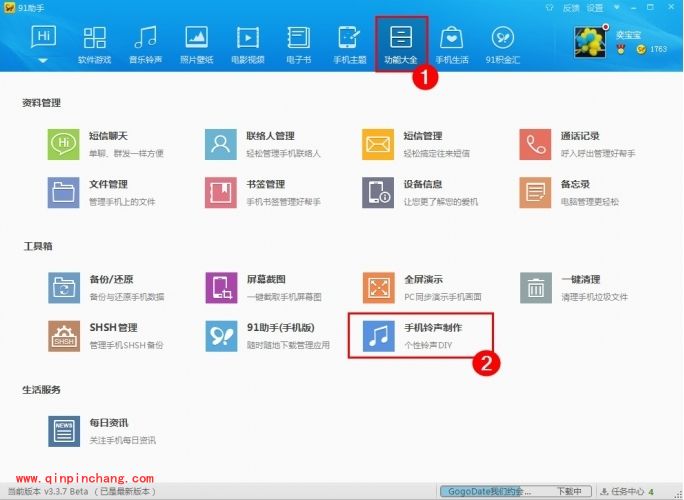The image size is (684, 500).
Task: Open 屏幕截图 screenshot icon
Action: (x=221, y=288)
